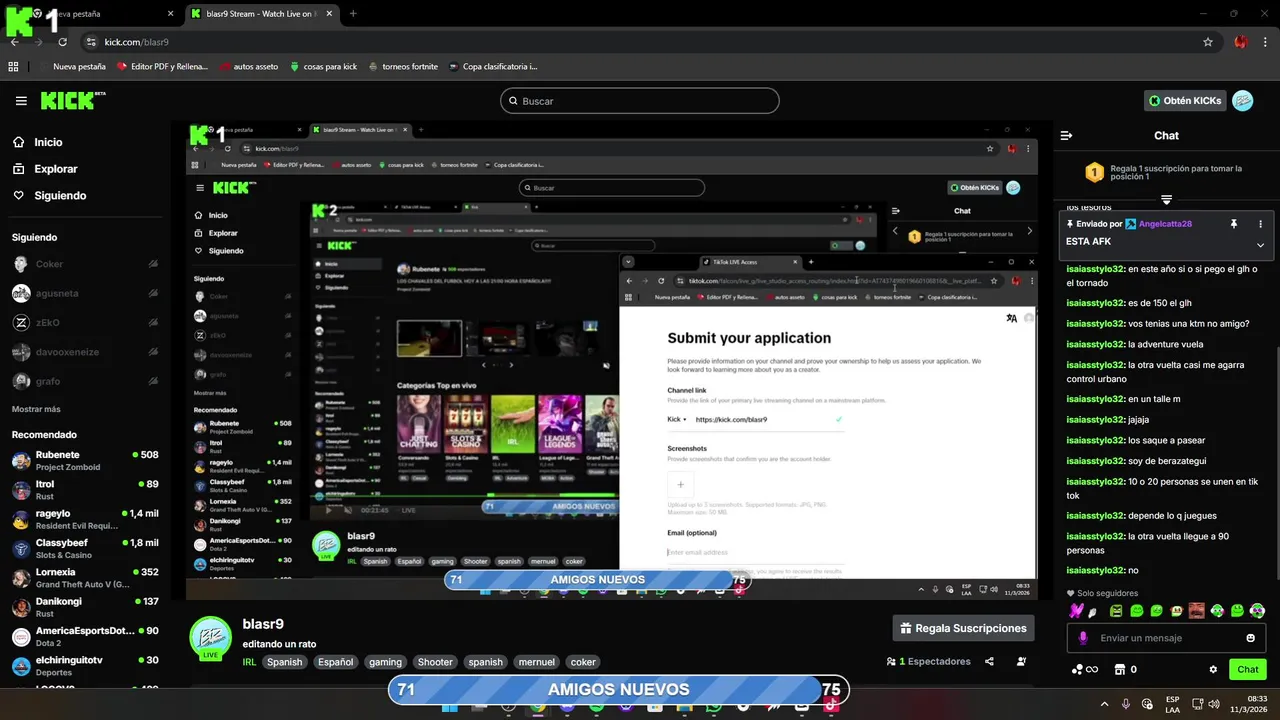Show hidden system tray icons
The image size is (1280, 720).
pos(1104,704)
